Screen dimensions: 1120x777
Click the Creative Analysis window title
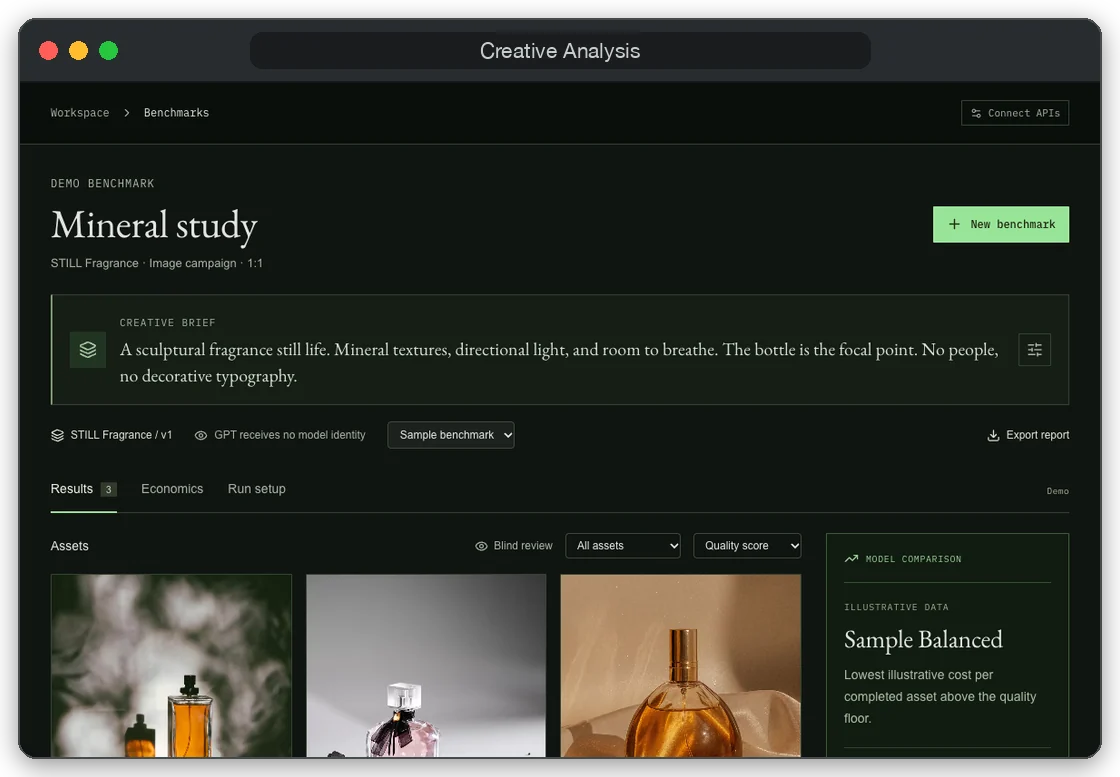[560, 51]
